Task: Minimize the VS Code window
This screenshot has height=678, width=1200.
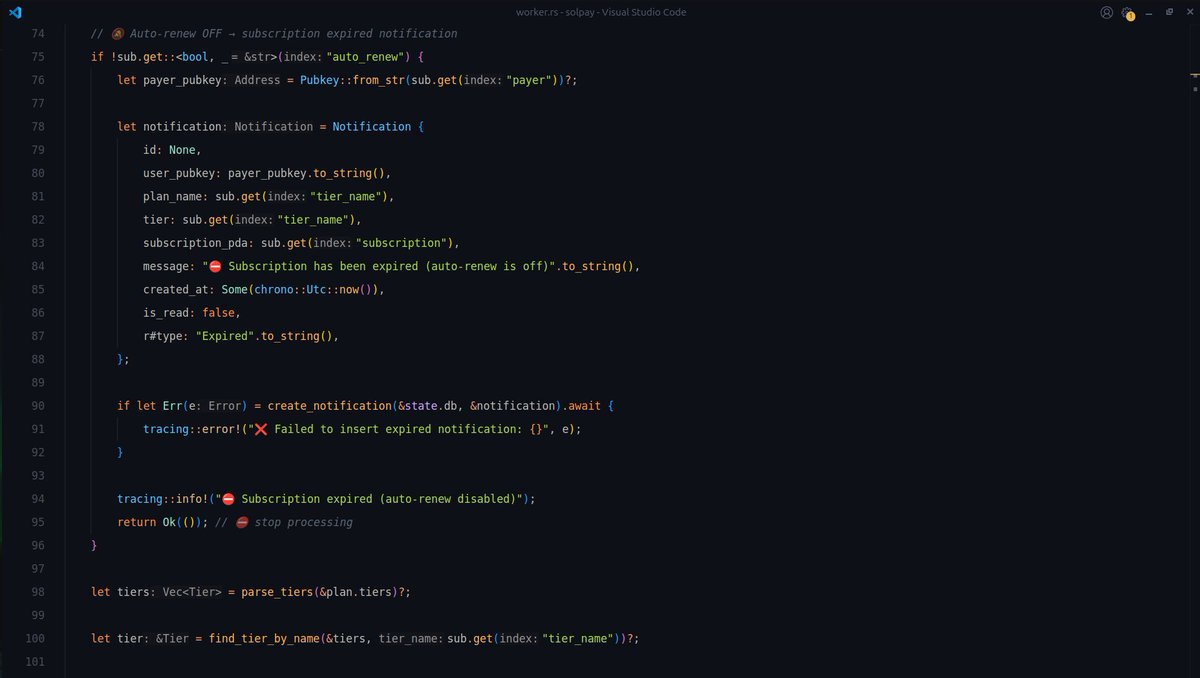Action: [1151, 12]
